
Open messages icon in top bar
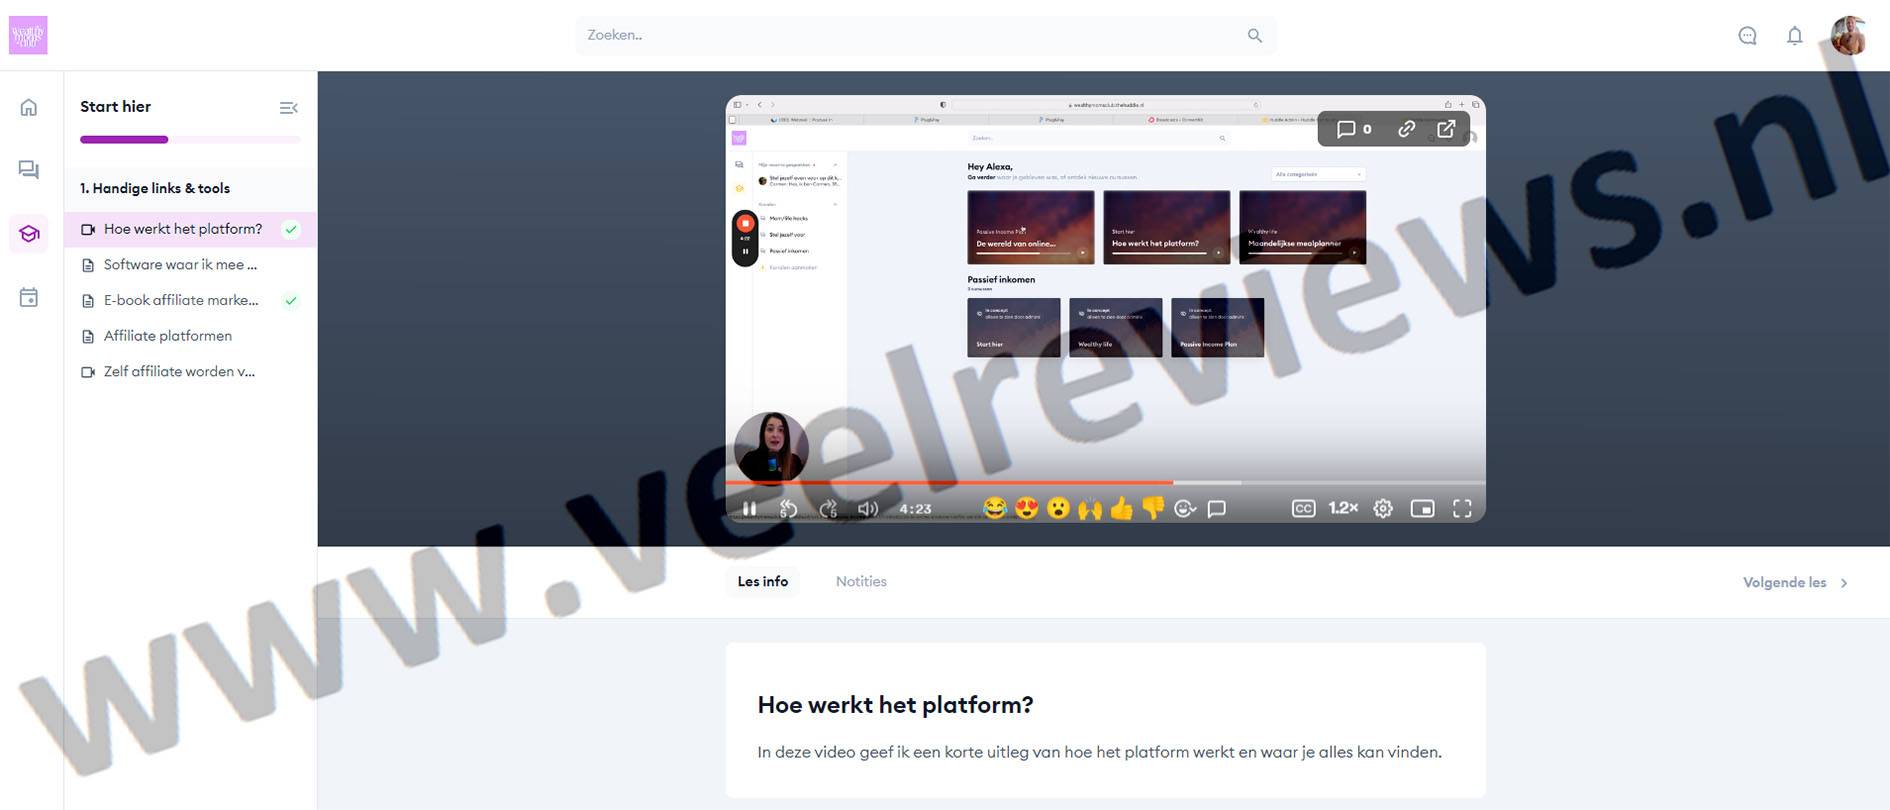coord(1747,36)
